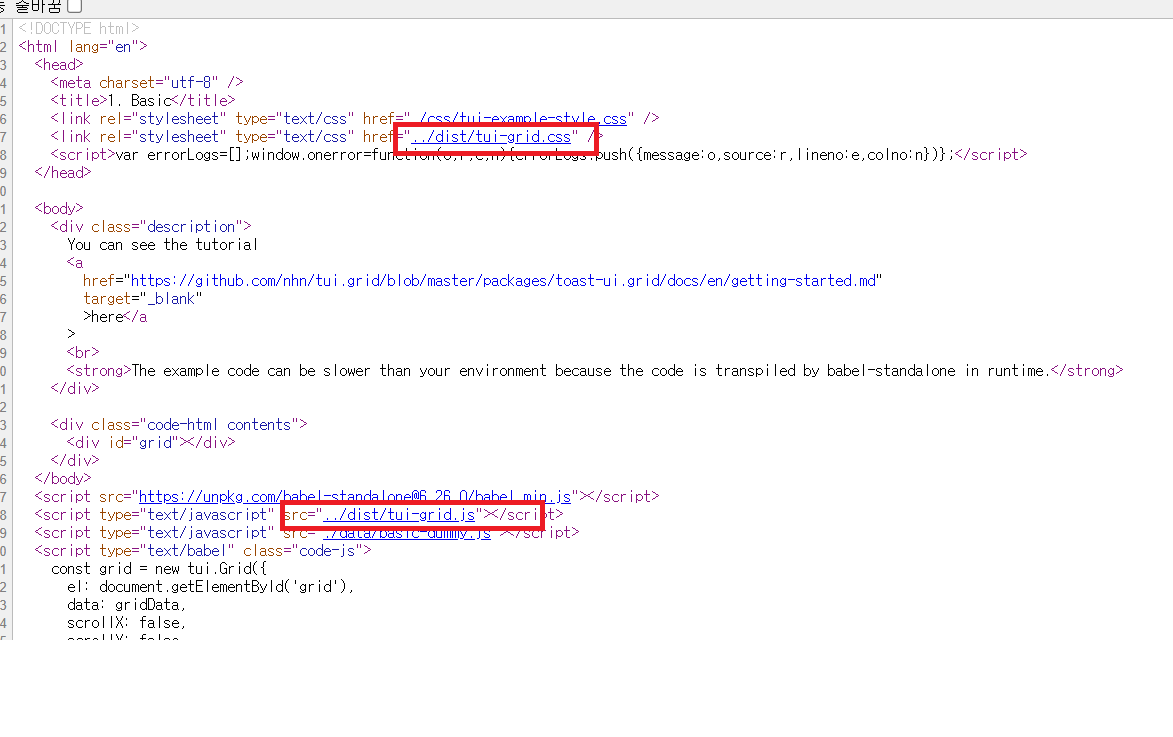
Task: Click the 'var errorLogs=[]' script text
Action: coord(182,154)
